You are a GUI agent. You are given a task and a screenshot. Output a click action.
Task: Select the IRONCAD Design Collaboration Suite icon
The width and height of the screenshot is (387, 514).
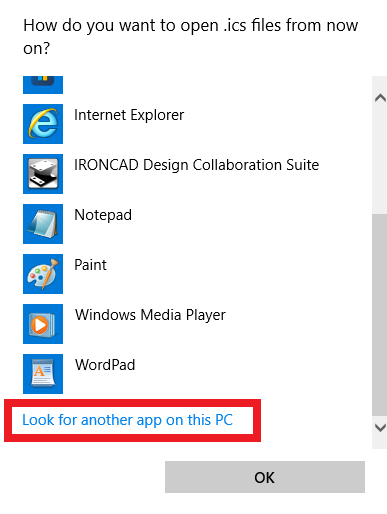tap(43, 174)
